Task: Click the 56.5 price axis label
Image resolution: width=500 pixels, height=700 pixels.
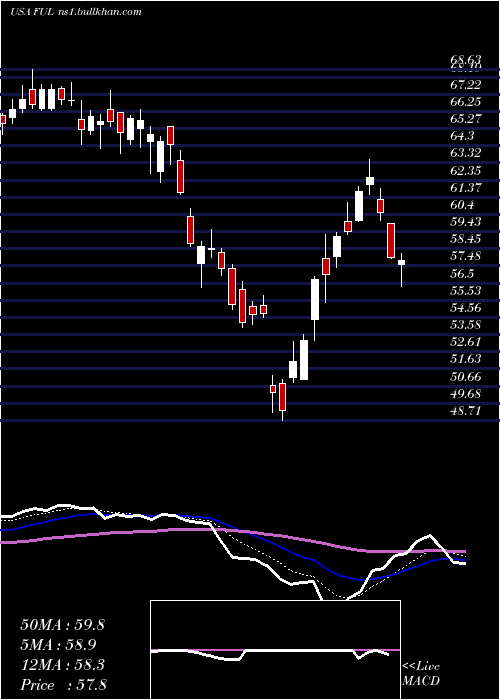Action: pyautogui.click(x=462, y=273)
